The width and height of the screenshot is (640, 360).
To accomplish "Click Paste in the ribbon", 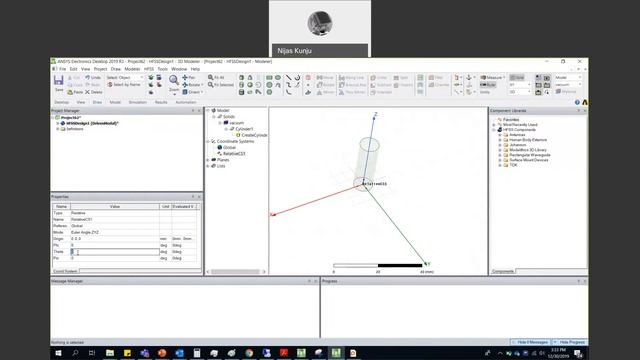I will (75, 92).
